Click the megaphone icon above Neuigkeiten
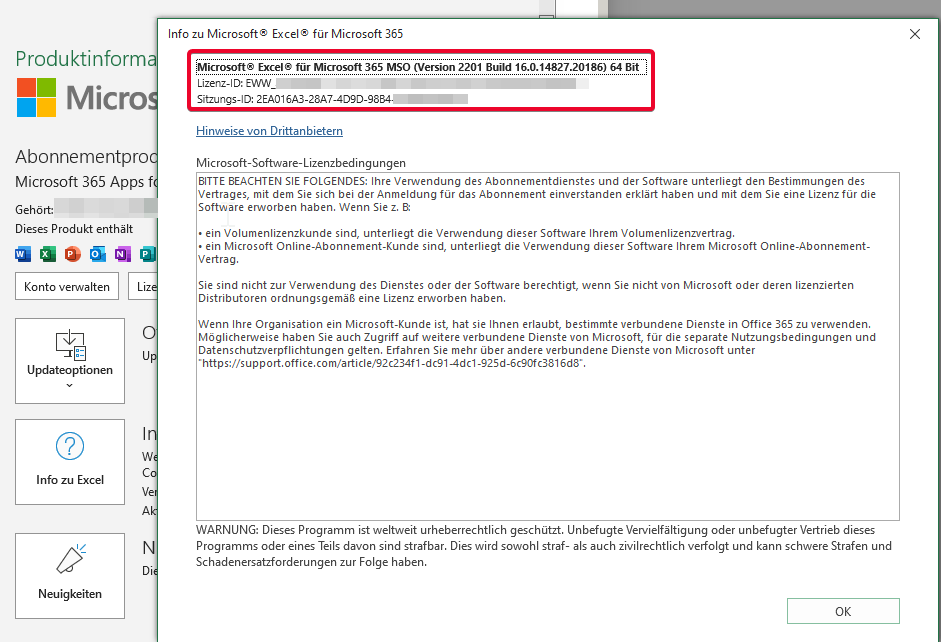941x642 pixels. pos(71,559)
